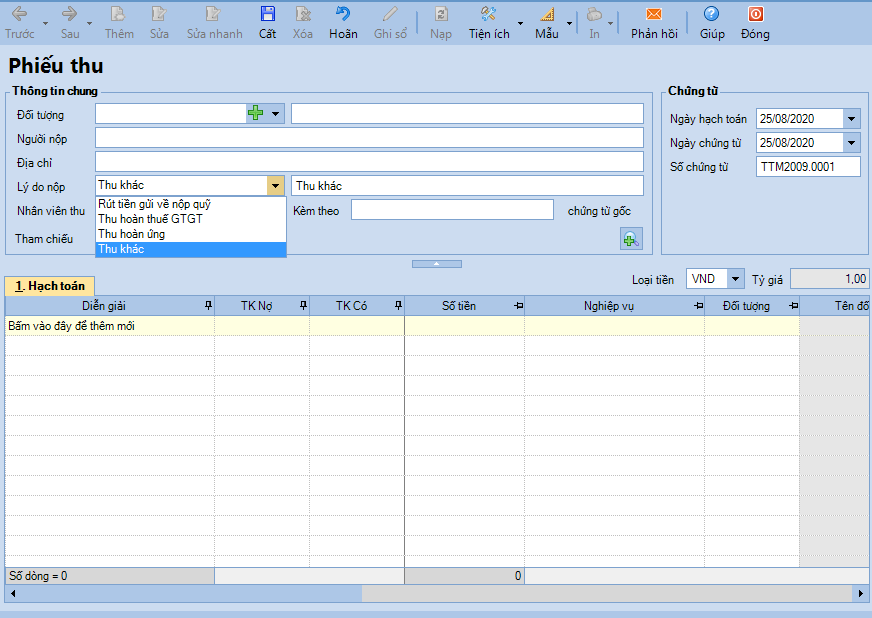Viewport: 872px width, 618px height.
Task: Pin the Diễn giải column
Action: [208, 305]
